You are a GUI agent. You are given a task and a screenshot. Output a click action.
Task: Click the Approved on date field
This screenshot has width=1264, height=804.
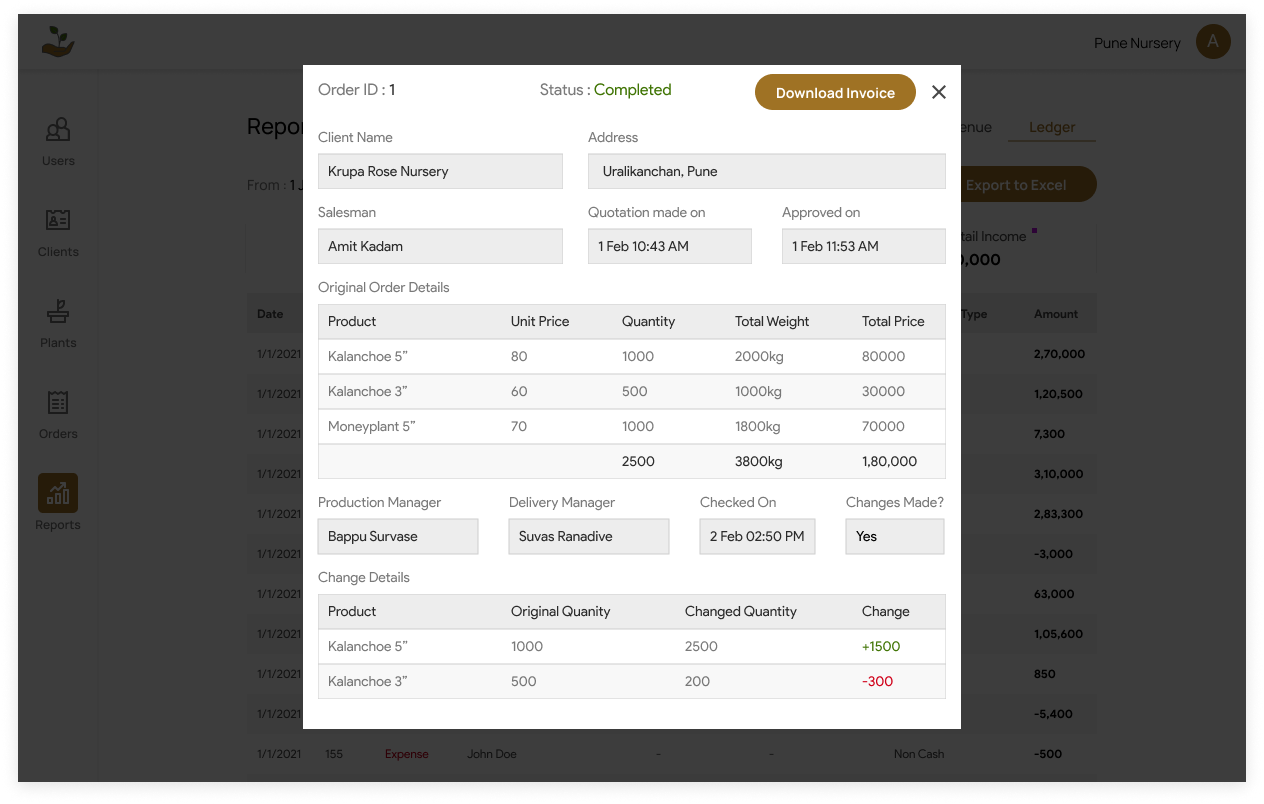coord(863,246)
